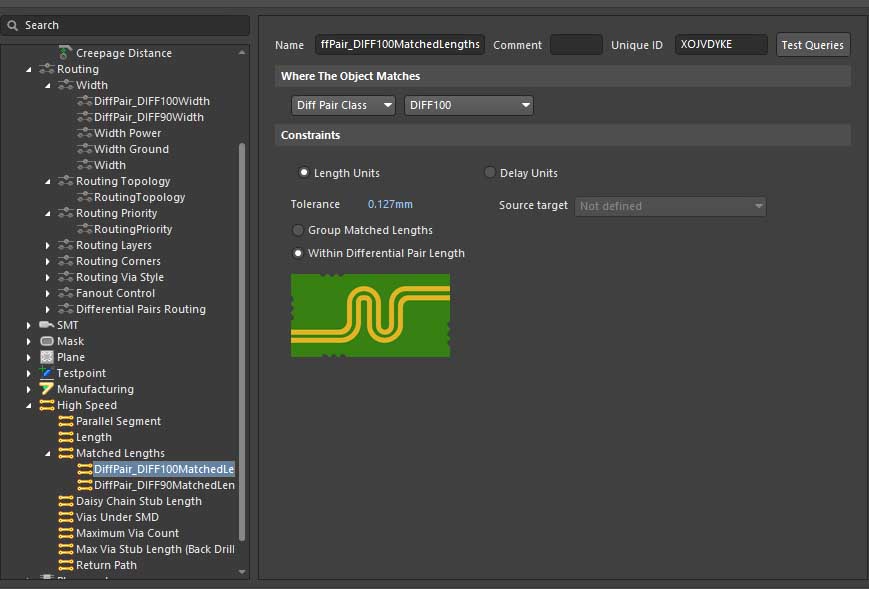Click the Plane category icon
Viewport: 869px width, 589px height.
coord(46,357)
